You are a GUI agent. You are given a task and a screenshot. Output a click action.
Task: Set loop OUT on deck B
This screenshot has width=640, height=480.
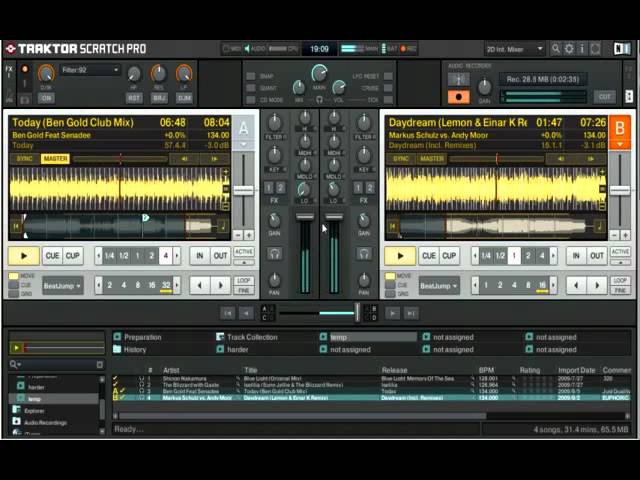[x=597, y=256]
